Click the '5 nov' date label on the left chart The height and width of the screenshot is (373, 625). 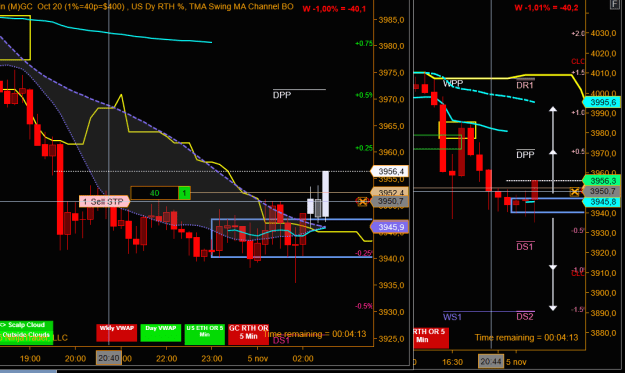click(257, 358)
